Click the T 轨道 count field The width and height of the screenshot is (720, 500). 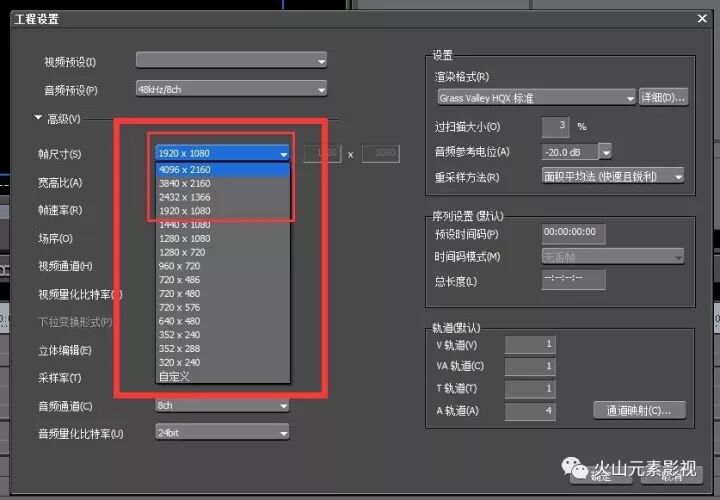[x=530, y=388]
